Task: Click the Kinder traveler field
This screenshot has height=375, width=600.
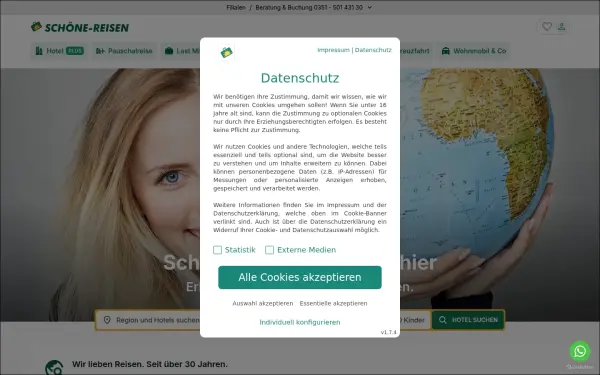Action: coord(415,320)
